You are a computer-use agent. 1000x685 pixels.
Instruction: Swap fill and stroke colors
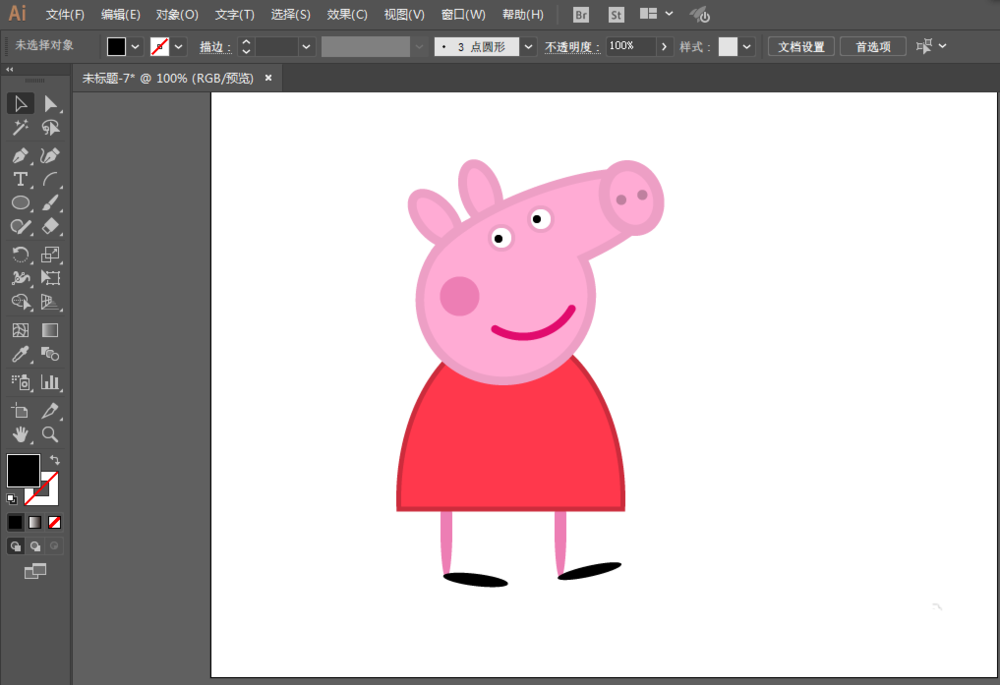click(x=55, y=459)
